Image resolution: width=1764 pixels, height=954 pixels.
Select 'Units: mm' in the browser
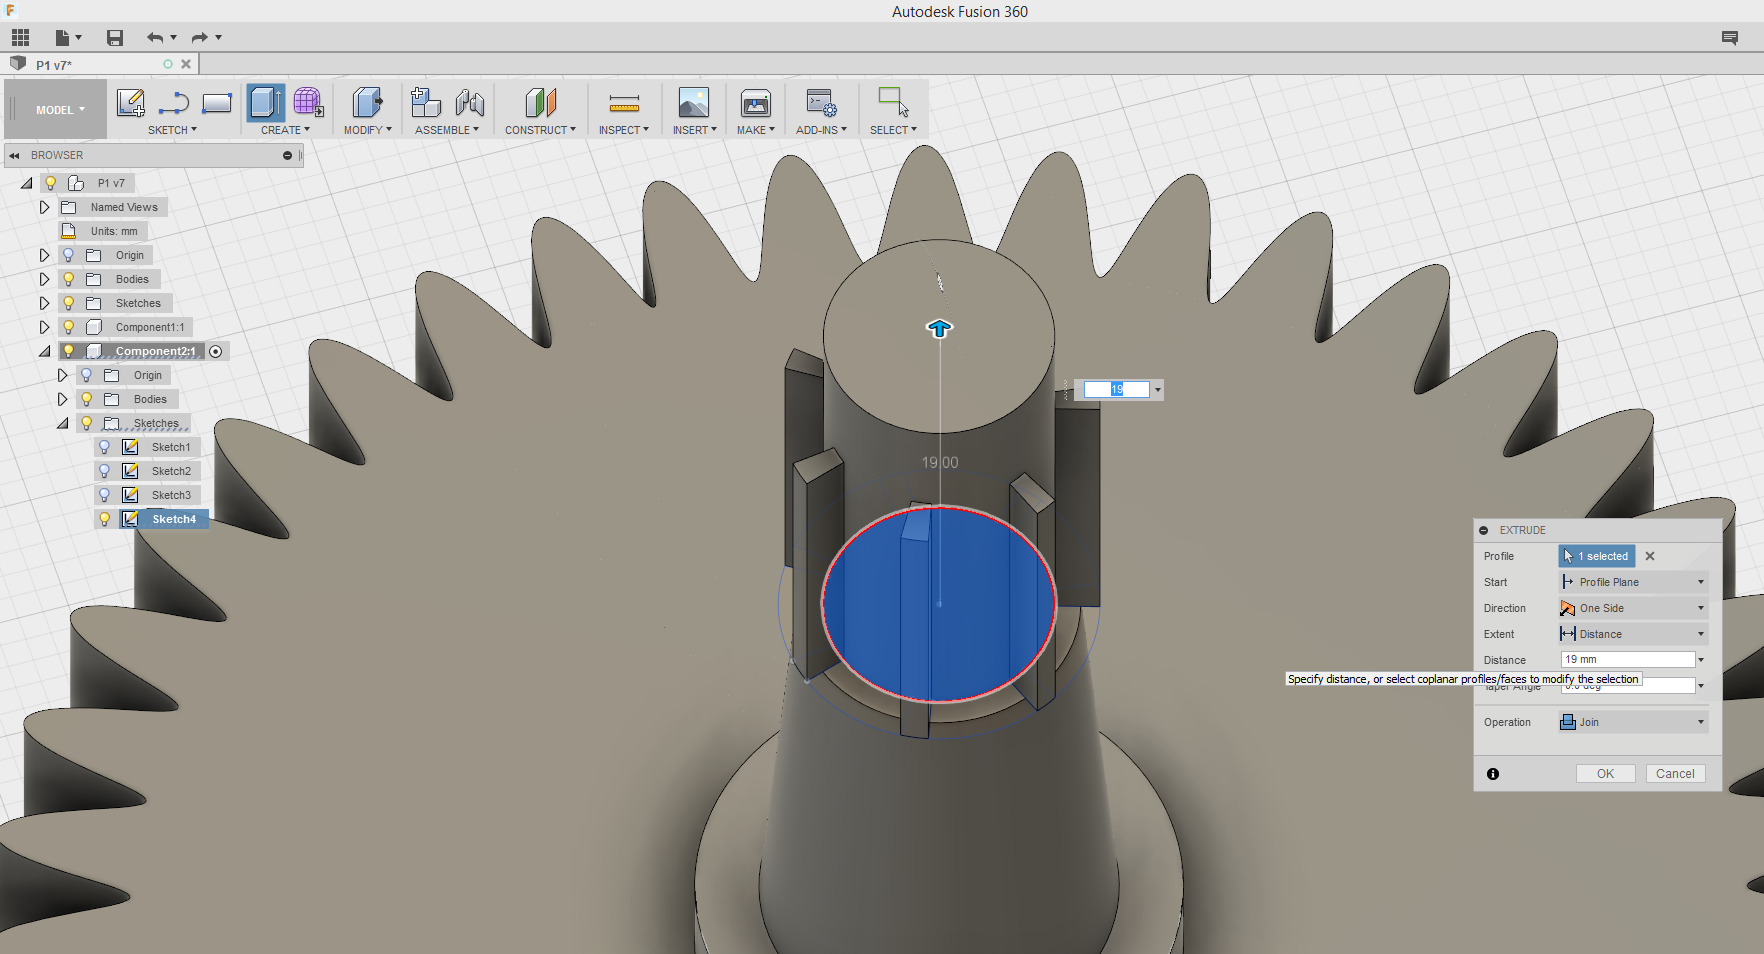click(x=114, y=231)
